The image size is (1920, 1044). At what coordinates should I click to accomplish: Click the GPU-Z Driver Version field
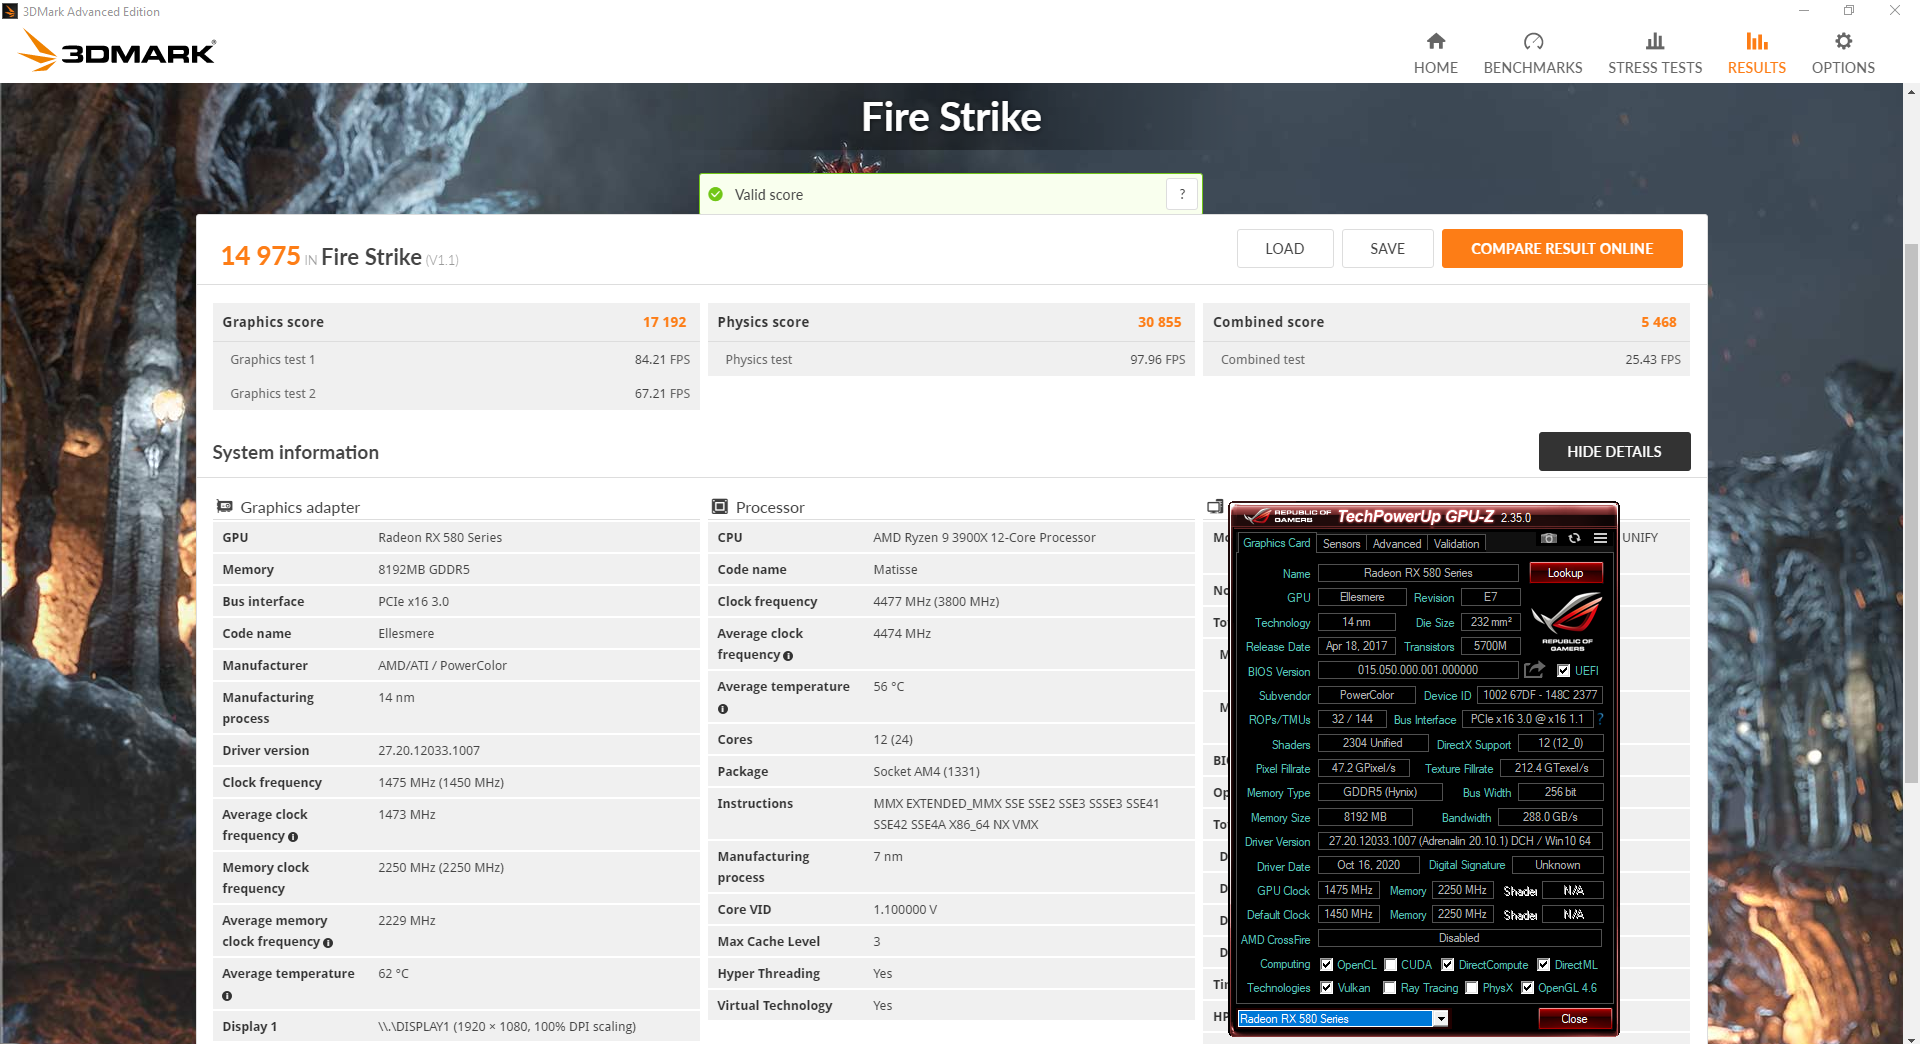click(1460, 841)
